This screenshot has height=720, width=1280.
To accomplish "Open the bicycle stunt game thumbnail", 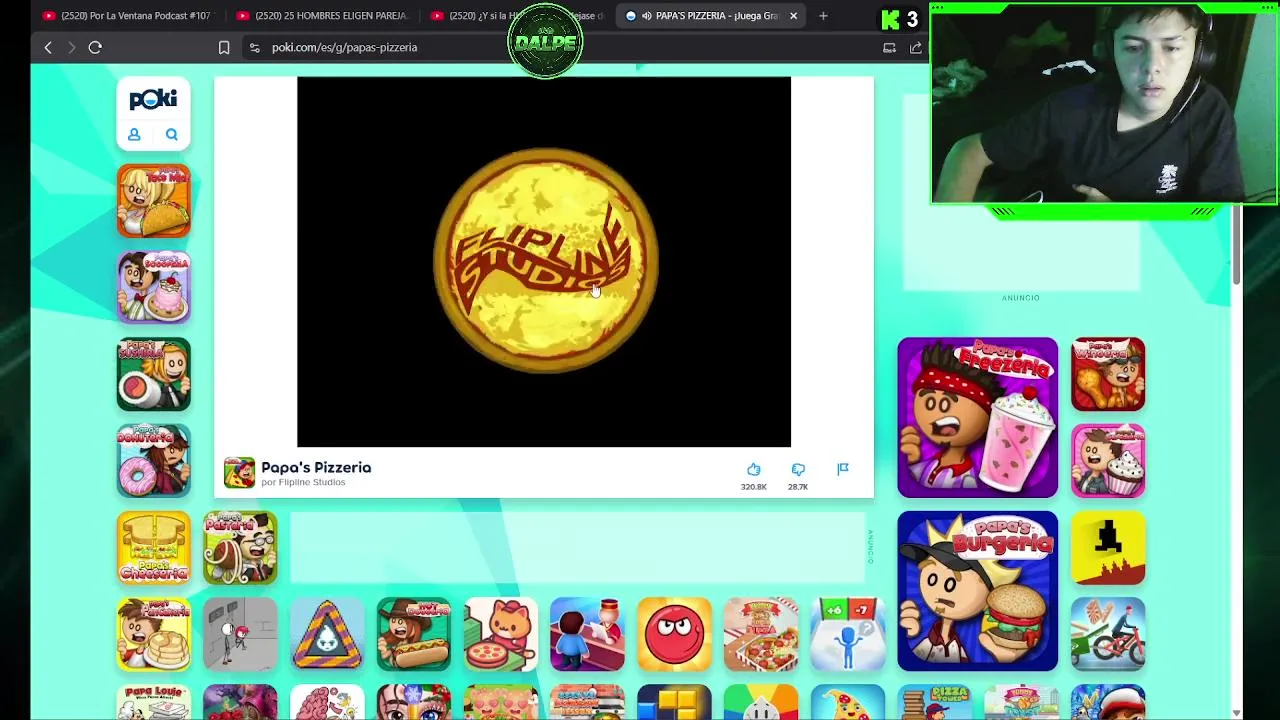I will point(1108,635).
